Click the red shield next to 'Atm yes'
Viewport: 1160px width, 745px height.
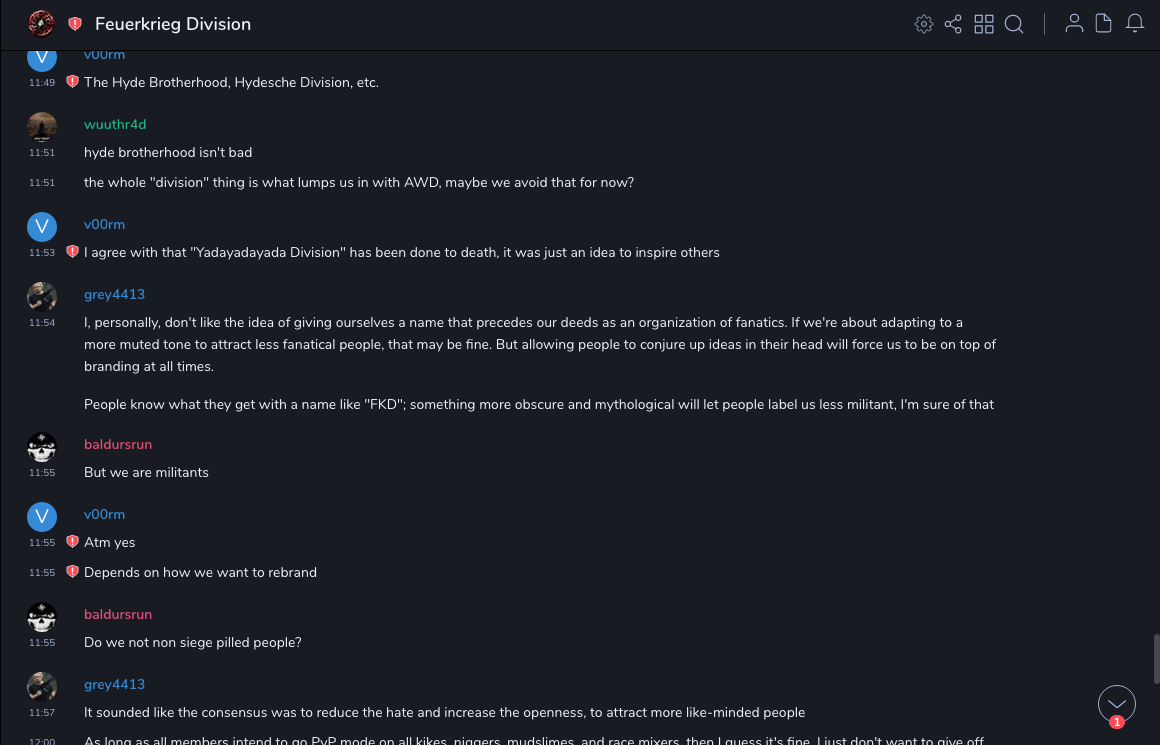(x=72, y=542)
